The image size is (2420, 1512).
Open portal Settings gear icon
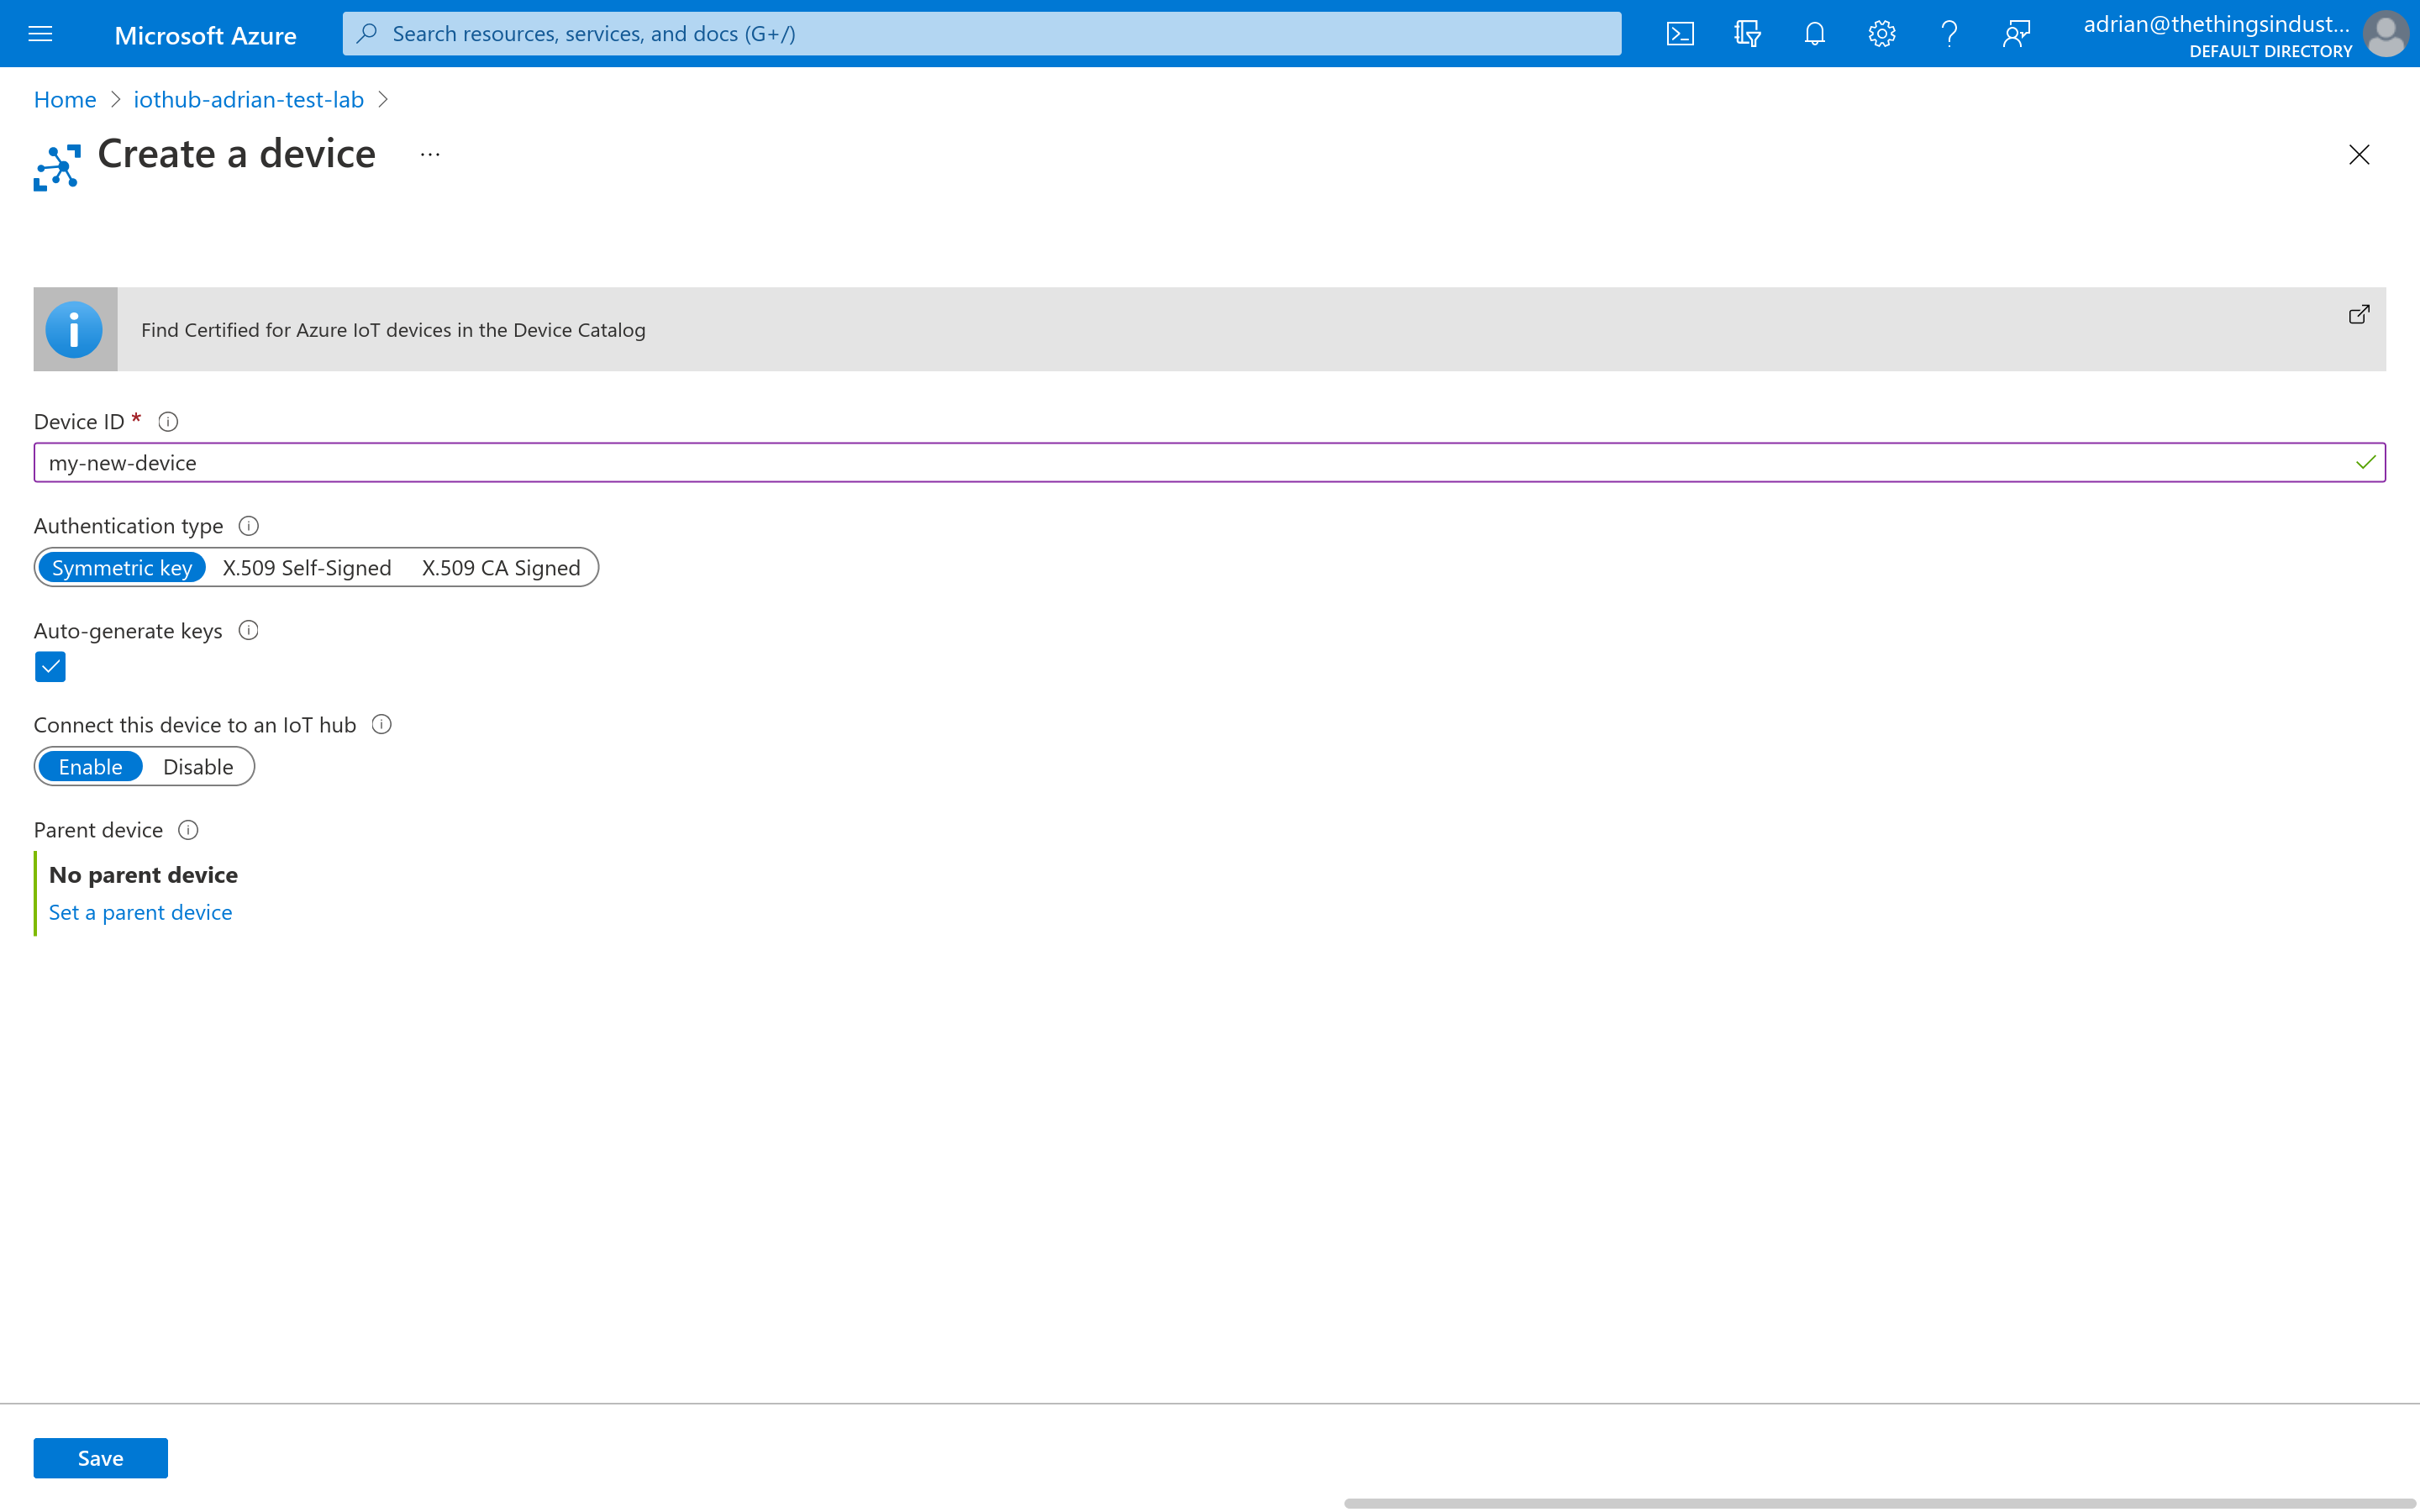pos(1881,34)
